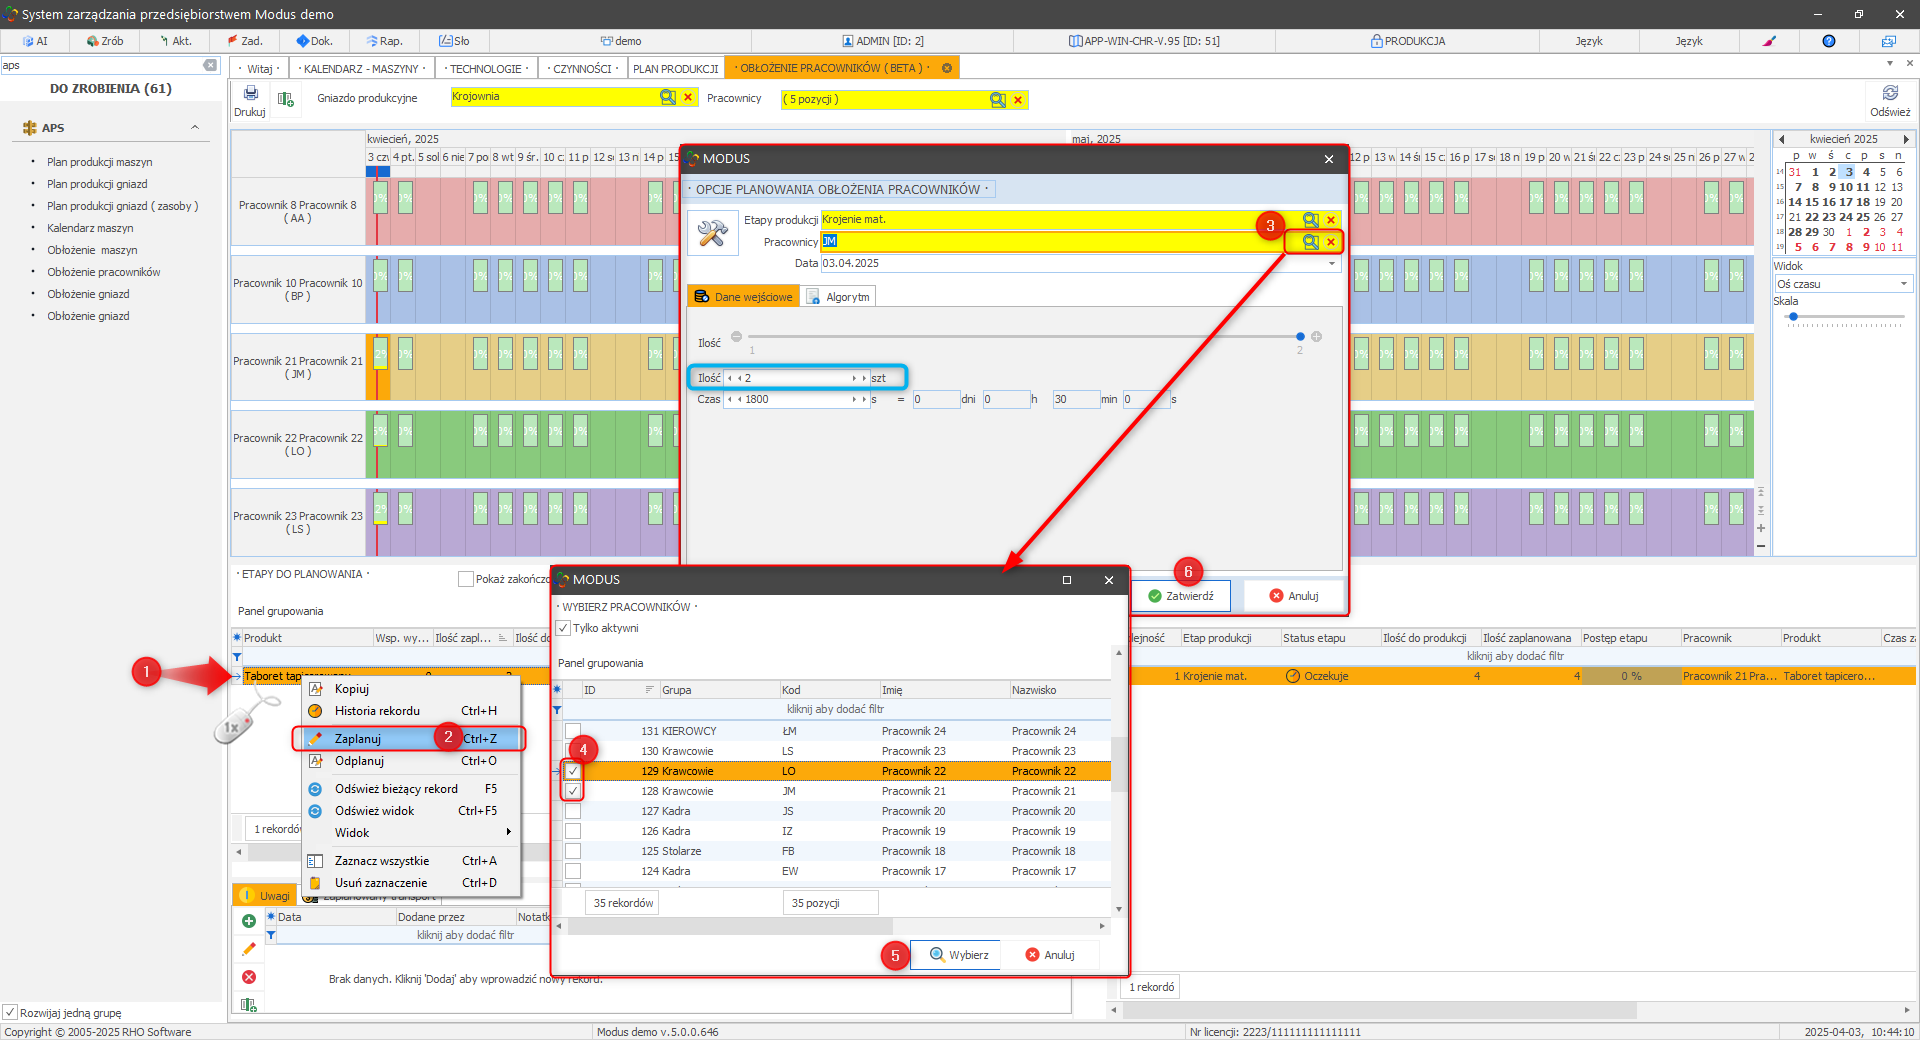Click red delete note icon in Uwagi
This screenshot has height=1040, width=1920.
click(x=249, y=977)
